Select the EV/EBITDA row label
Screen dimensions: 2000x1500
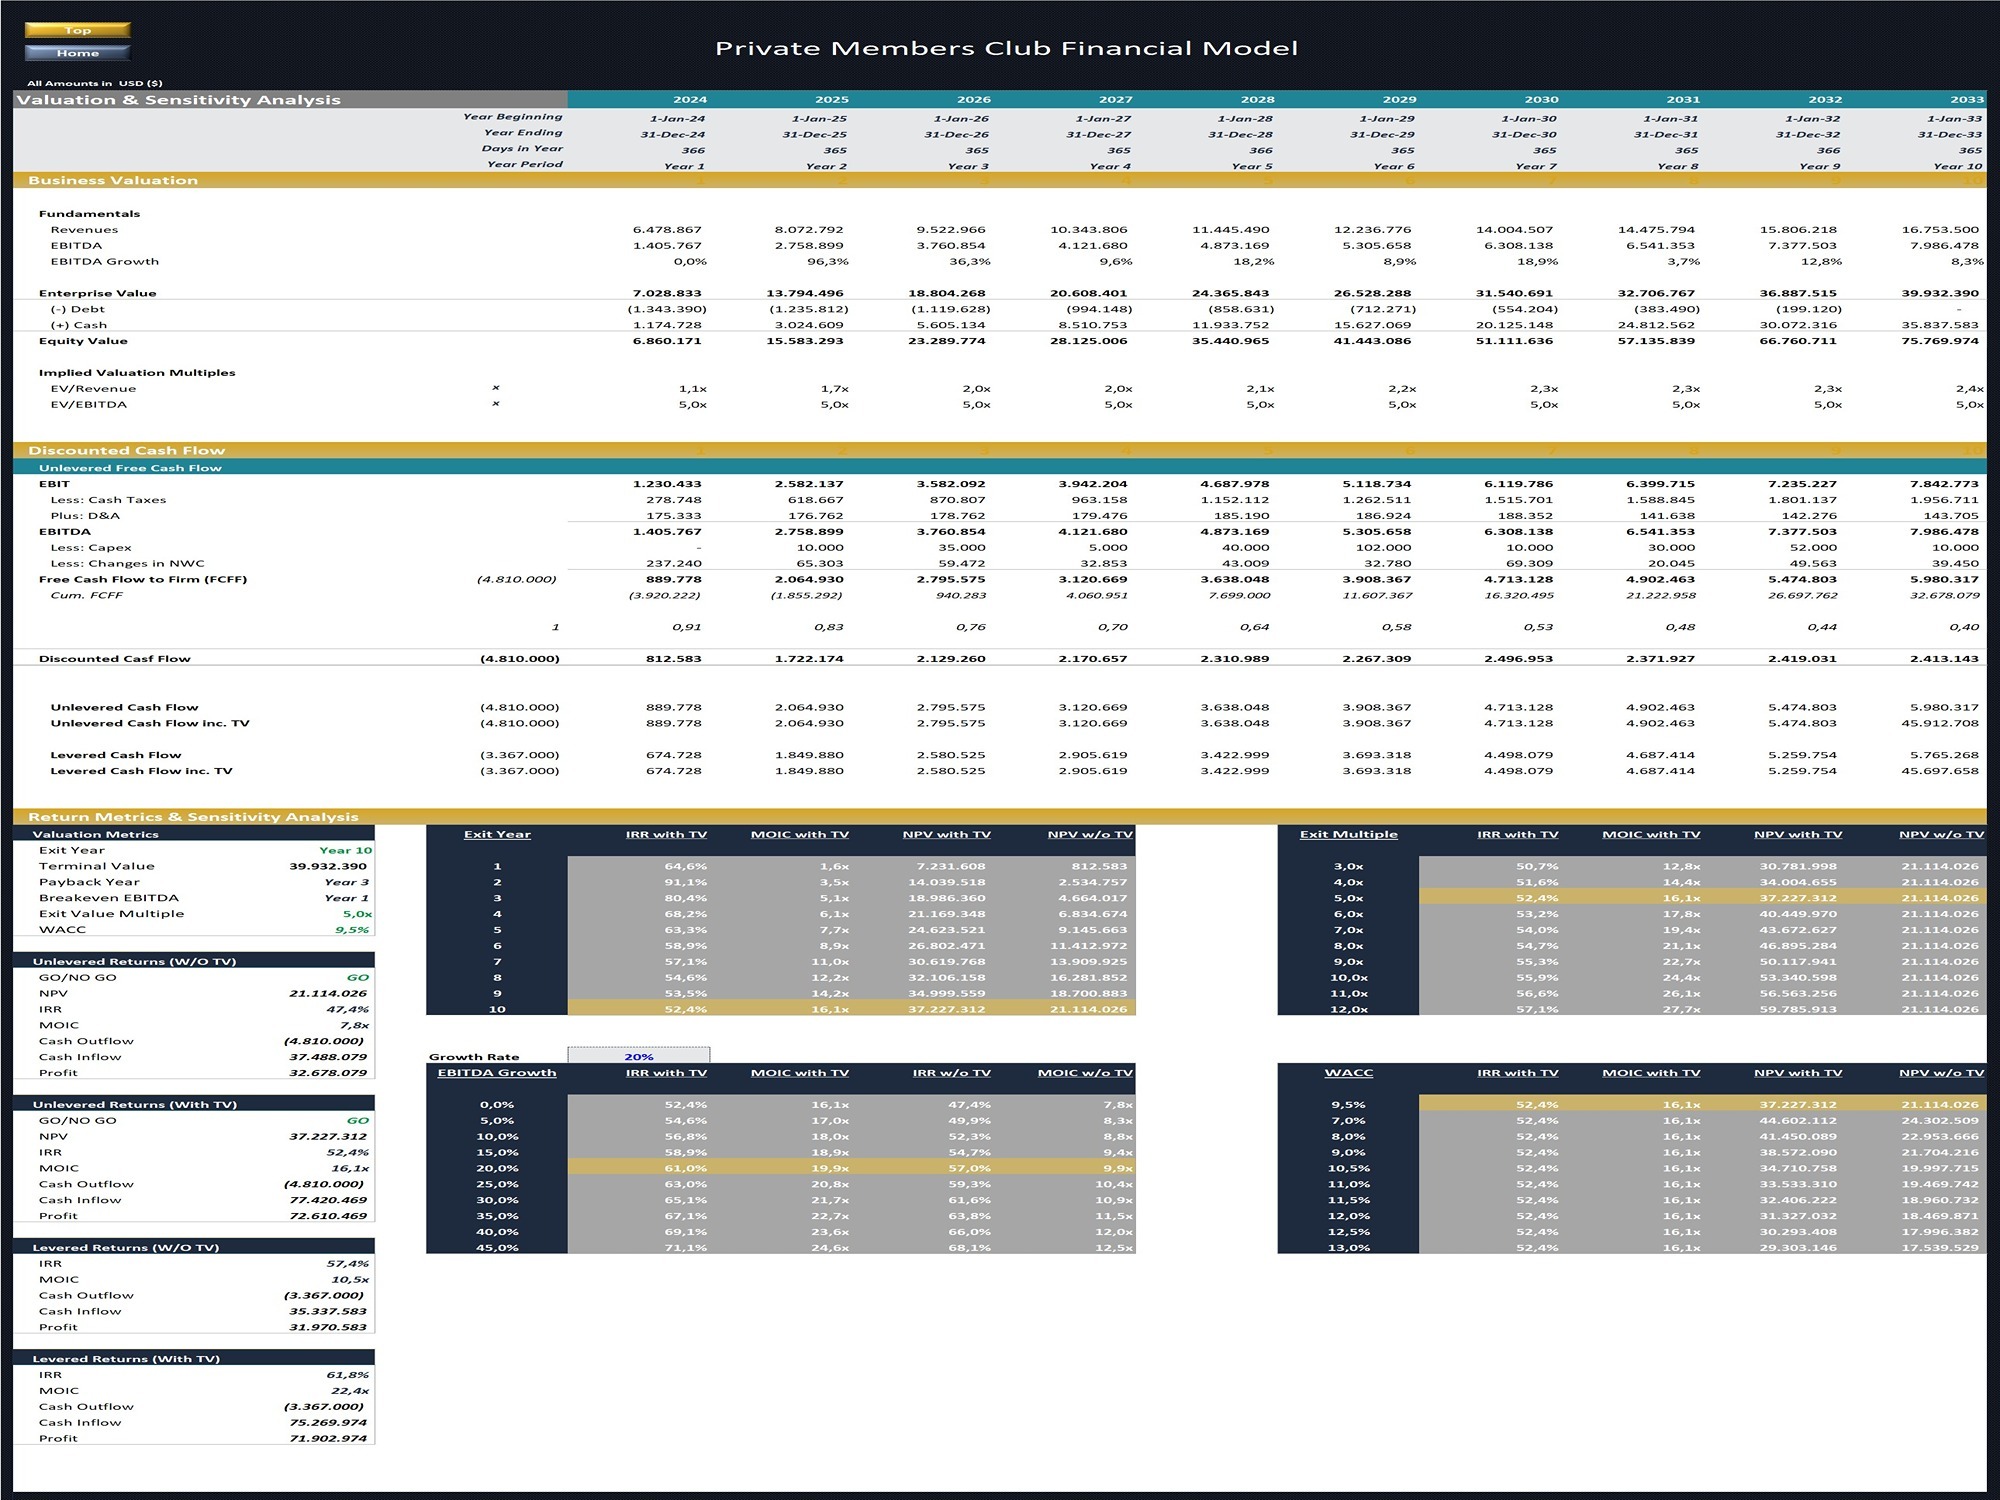click(89, 405)
